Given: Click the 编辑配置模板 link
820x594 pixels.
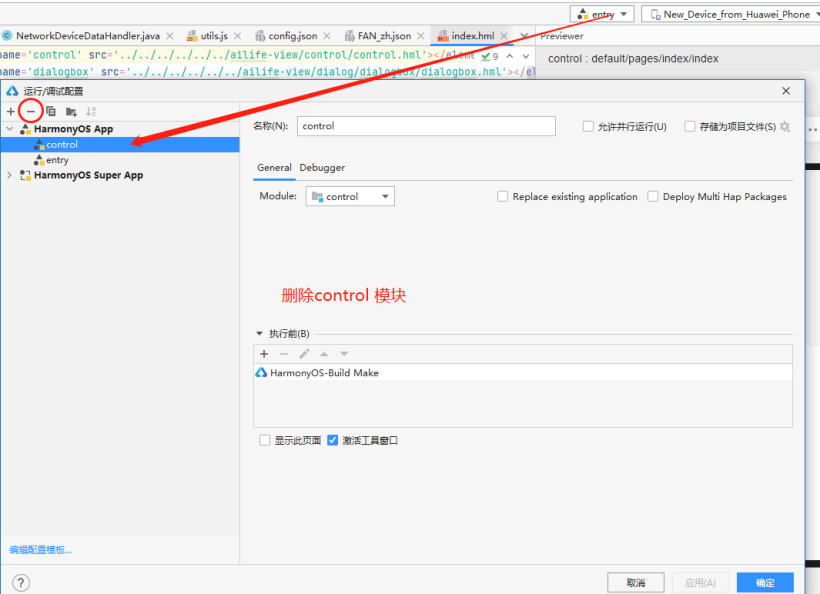Looking at the screenshot, I should [x=40, y=550].
